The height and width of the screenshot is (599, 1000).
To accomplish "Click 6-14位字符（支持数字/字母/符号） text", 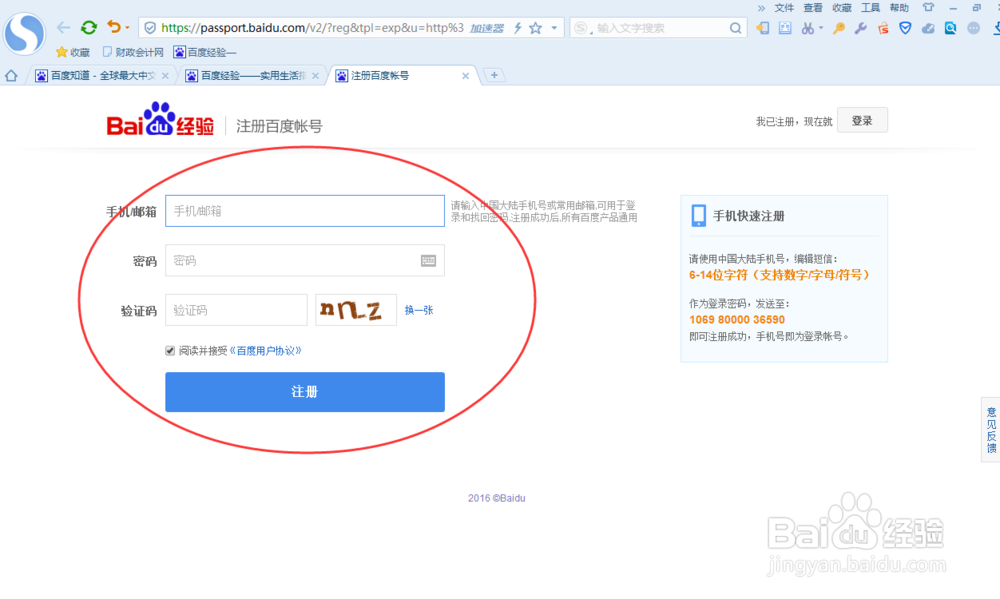I will click(780, 275).
